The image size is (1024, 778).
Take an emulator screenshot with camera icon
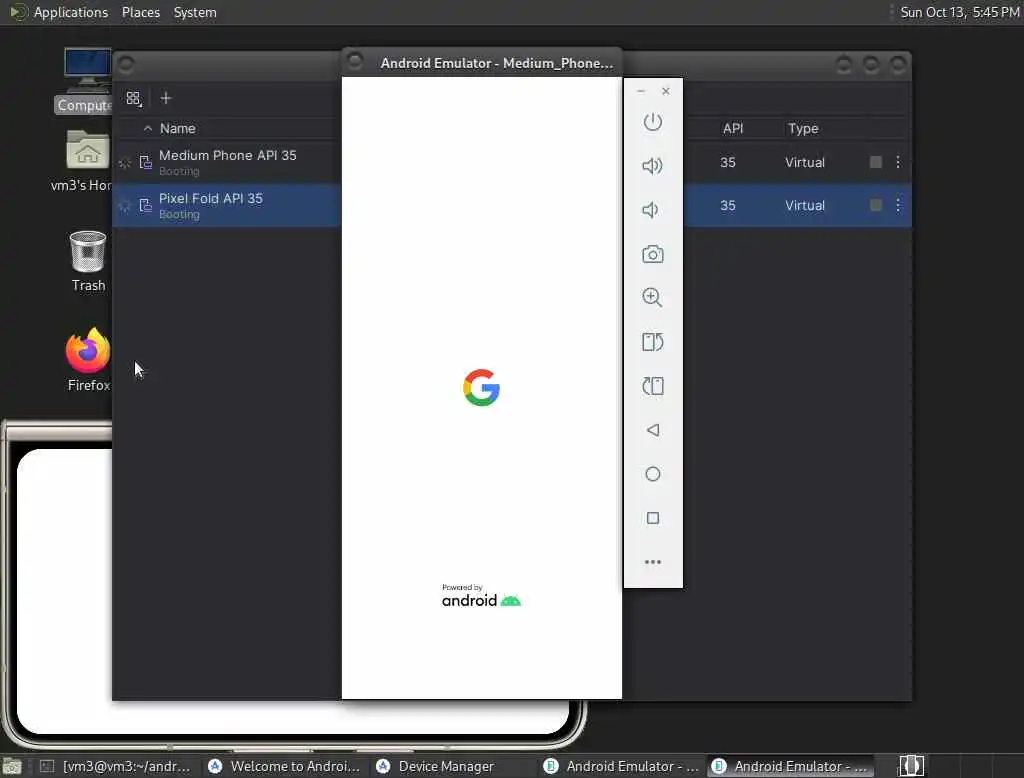pyautogui.click(x=652, y=254)
